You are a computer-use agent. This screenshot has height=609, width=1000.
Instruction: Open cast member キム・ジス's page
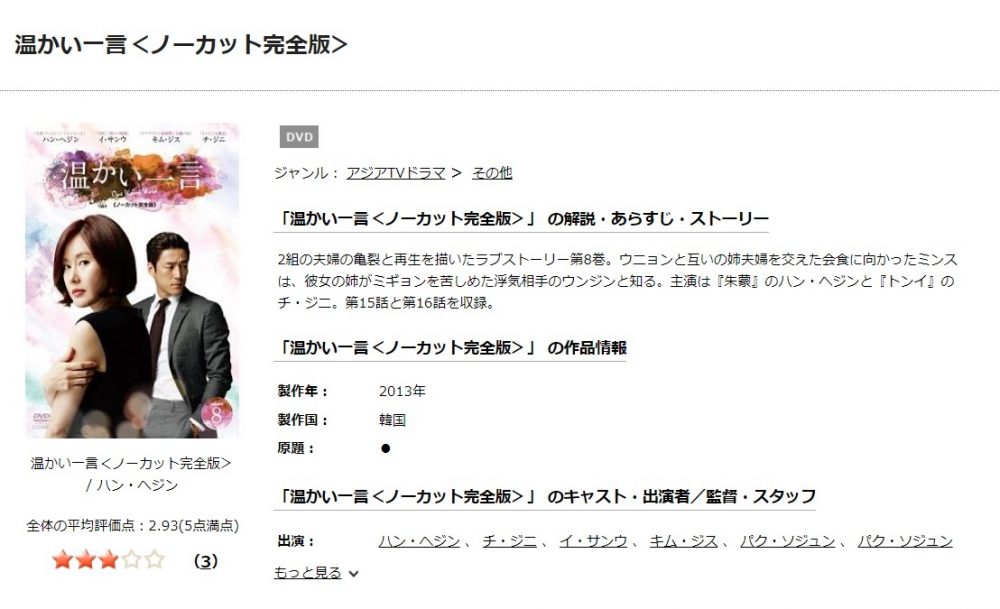684,541
